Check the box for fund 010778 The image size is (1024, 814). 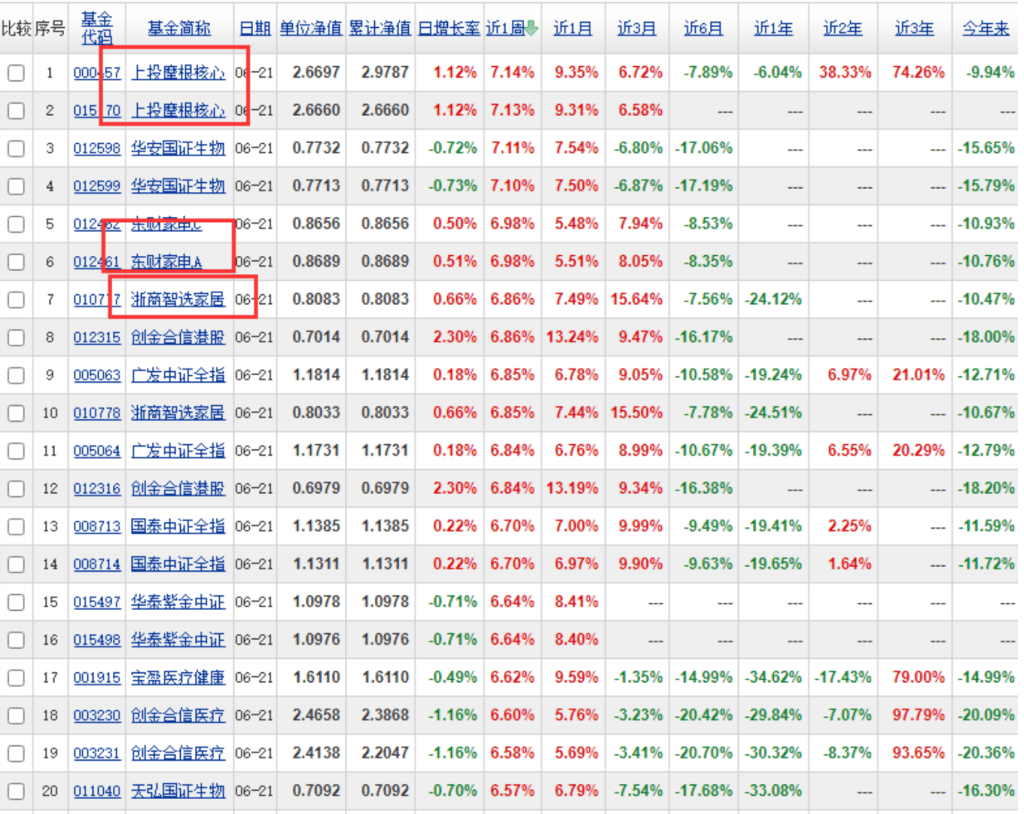coord(16,414)
